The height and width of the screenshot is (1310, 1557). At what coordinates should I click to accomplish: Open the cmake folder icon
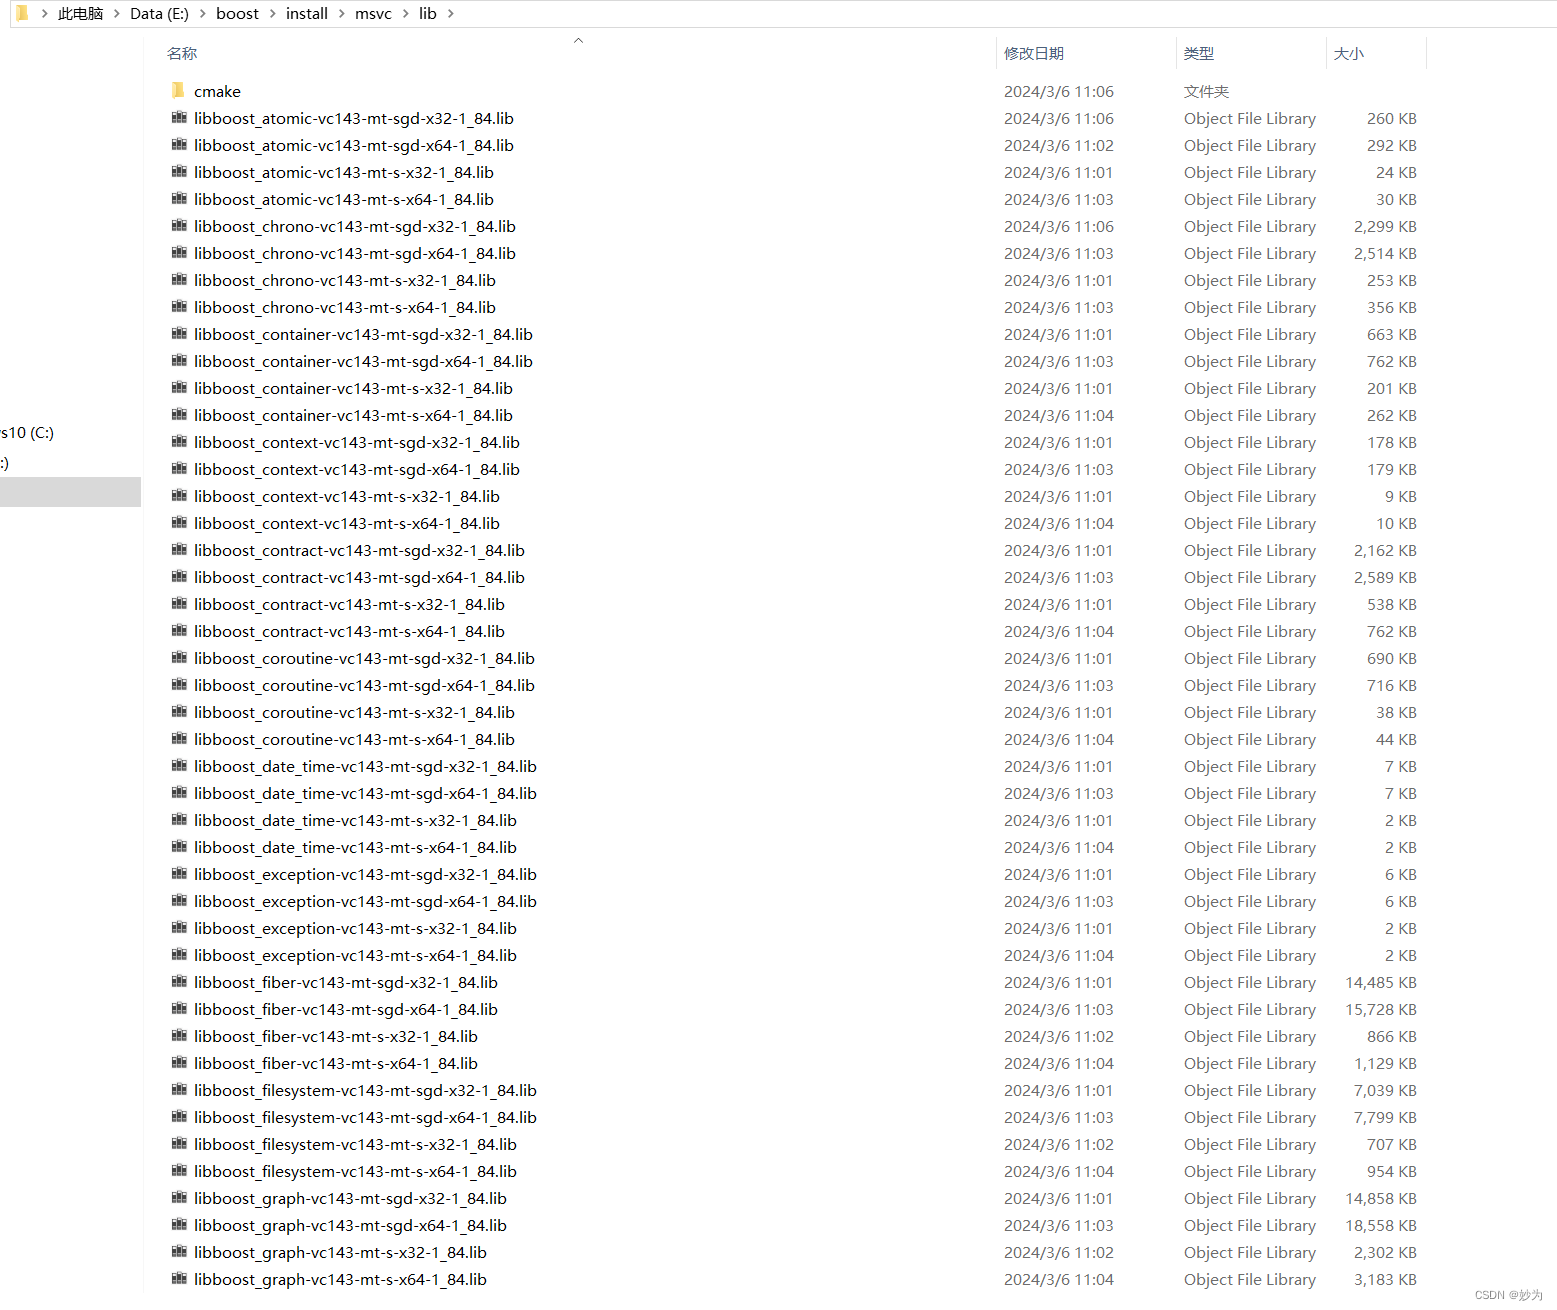(179, 90)
